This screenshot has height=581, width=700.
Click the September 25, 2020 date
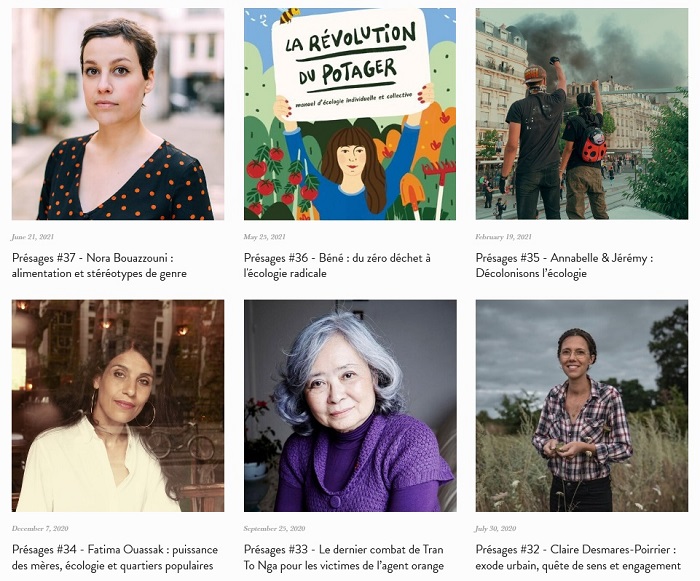click(275, 528)
